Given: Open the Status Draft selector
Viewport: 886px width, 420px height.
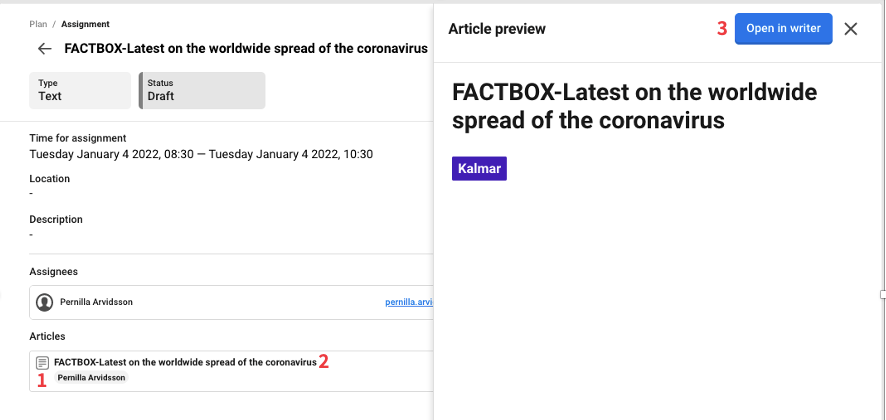Looking at the screenshot, I should point(202,90).
